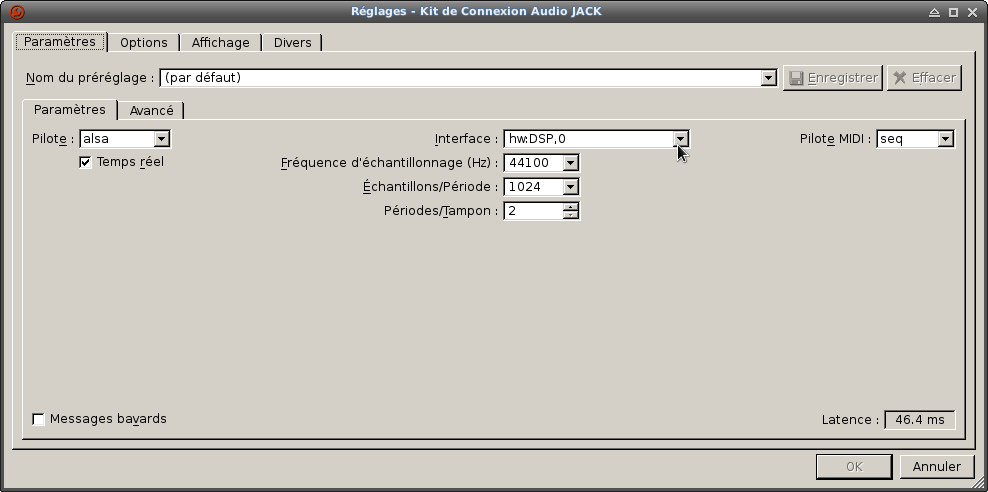The image size is (988, 492).
Task: Click the floppy disk icon on Enregistrer
Action: pos(796,78)
